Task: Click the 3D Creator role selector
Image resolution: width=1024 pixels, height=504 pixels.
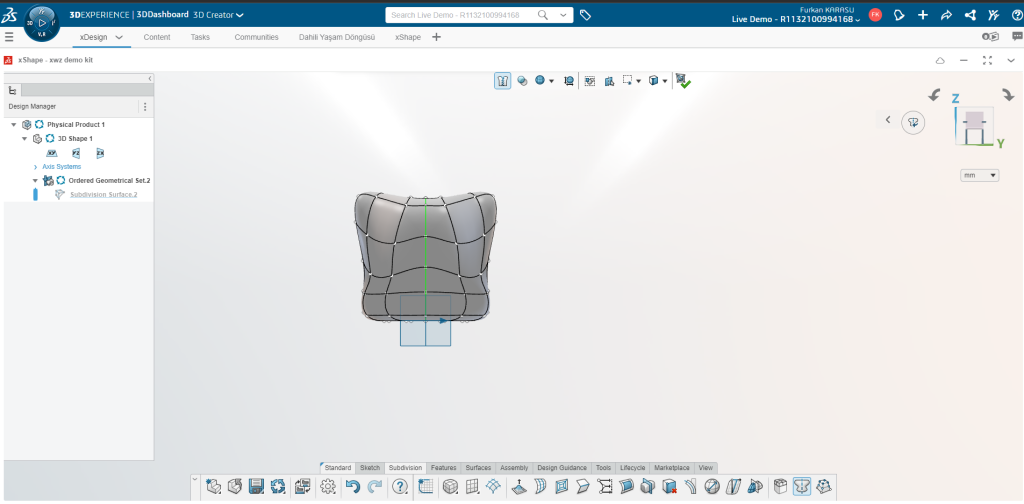Action: [218, 15]
